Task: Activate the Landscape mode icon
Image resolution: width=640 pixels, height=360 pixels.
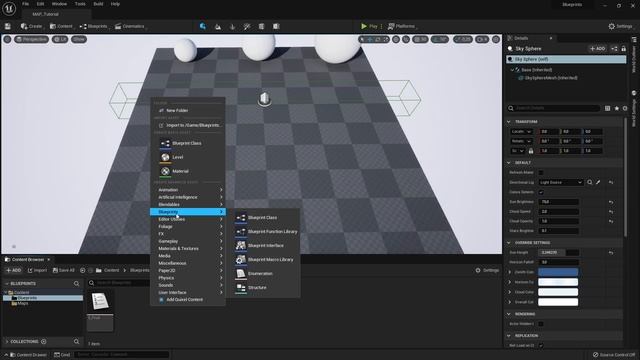Action: (218, 27)
